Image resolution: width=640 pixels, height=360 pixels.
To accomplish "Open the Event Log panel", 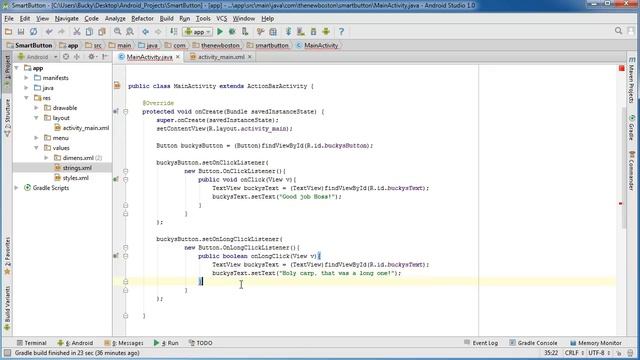I will coord(481,343).
